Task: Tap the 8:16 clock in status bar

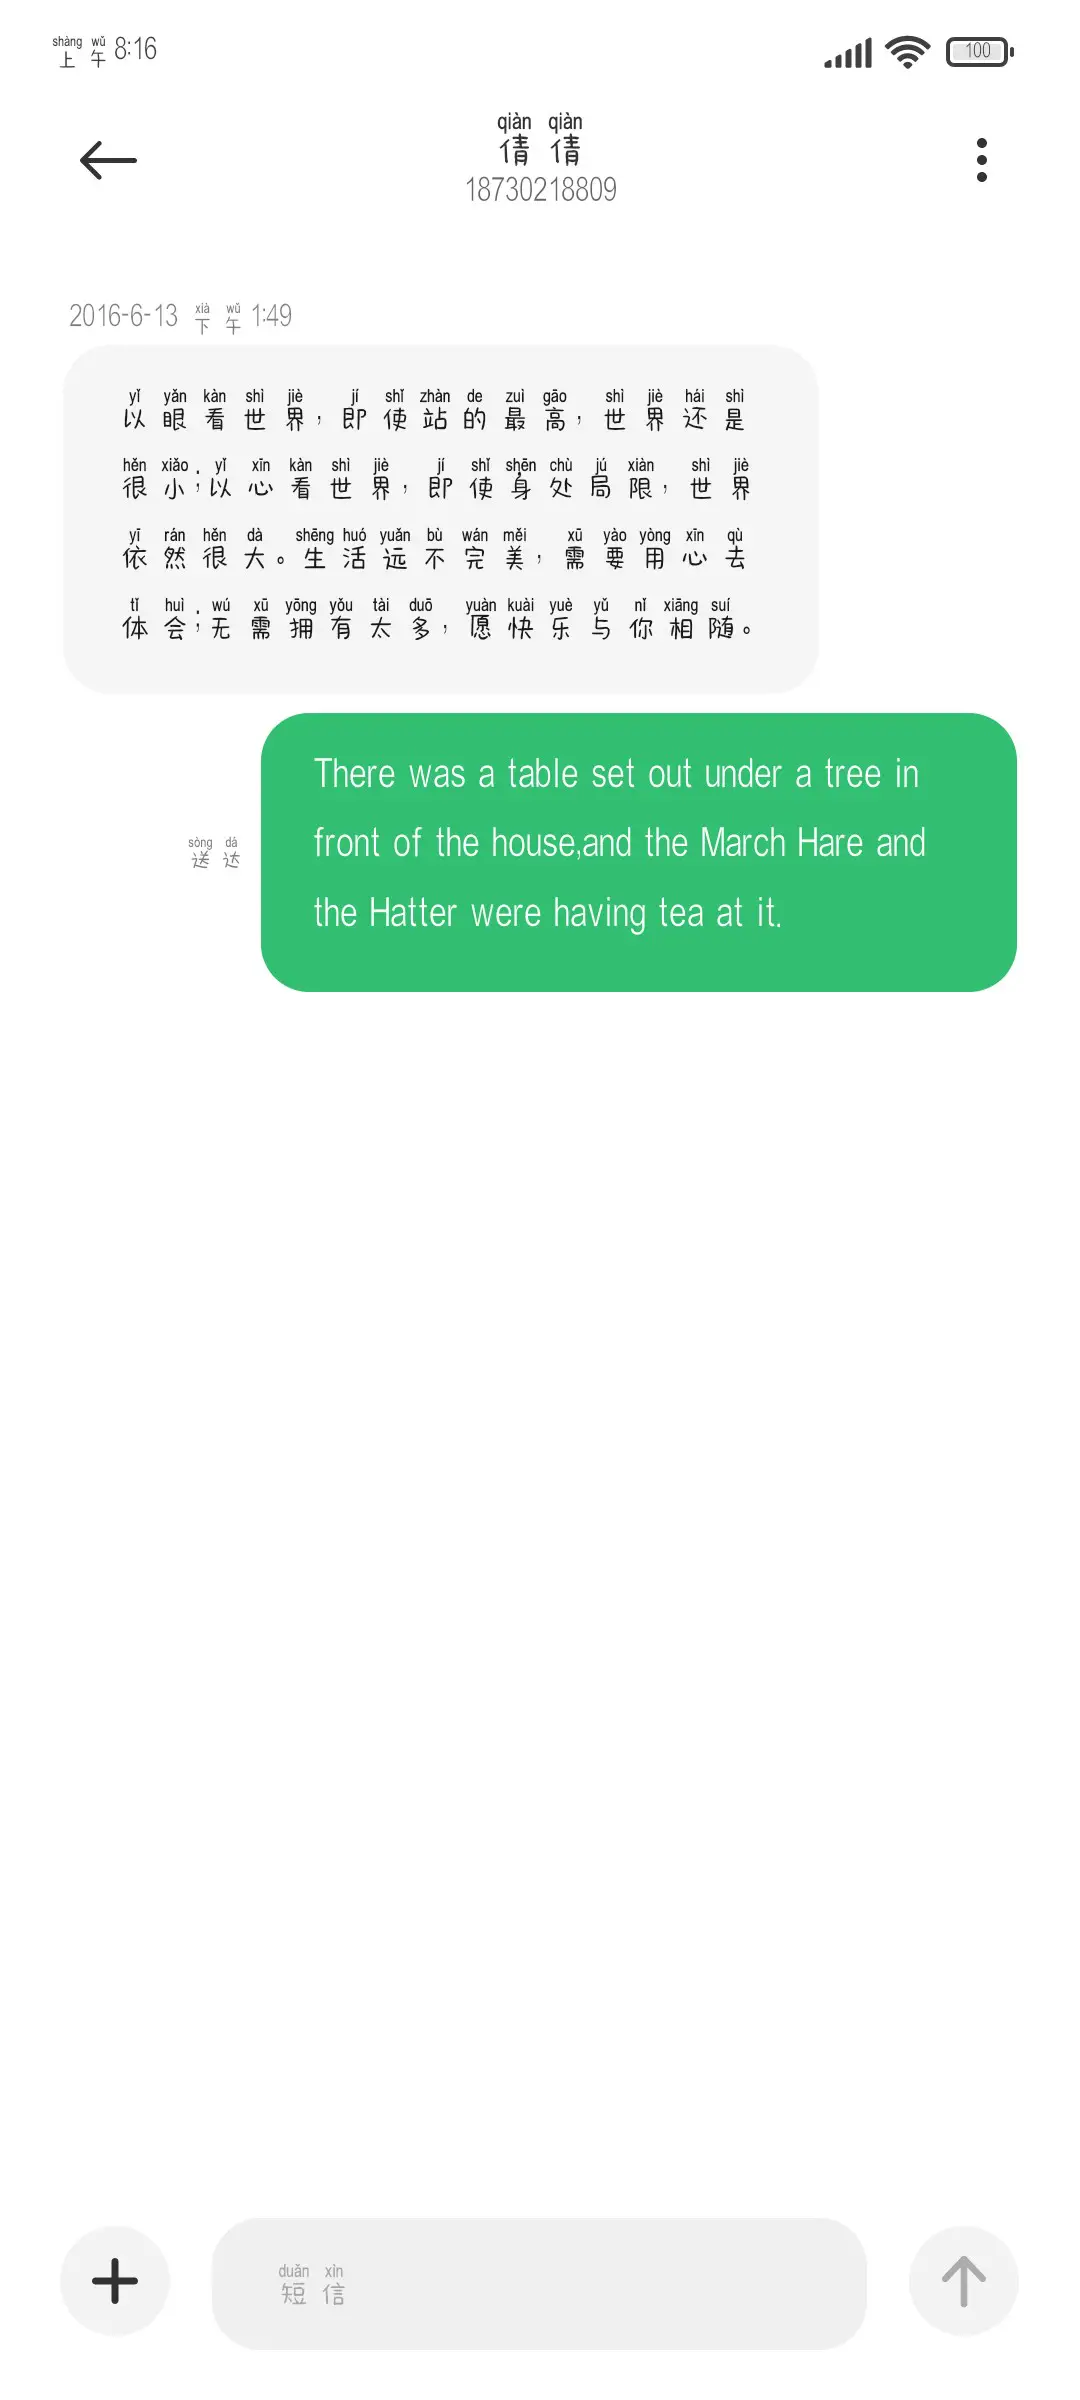Action: click(x=136, y=49)
